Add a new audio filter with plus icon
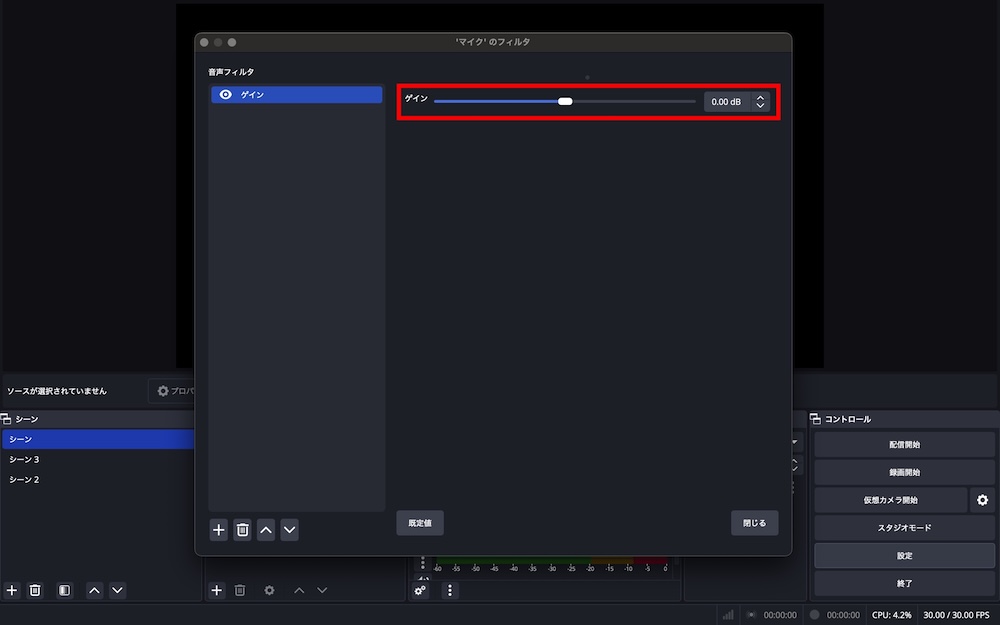Viewport: 1000px width, 625px height. 219,530
